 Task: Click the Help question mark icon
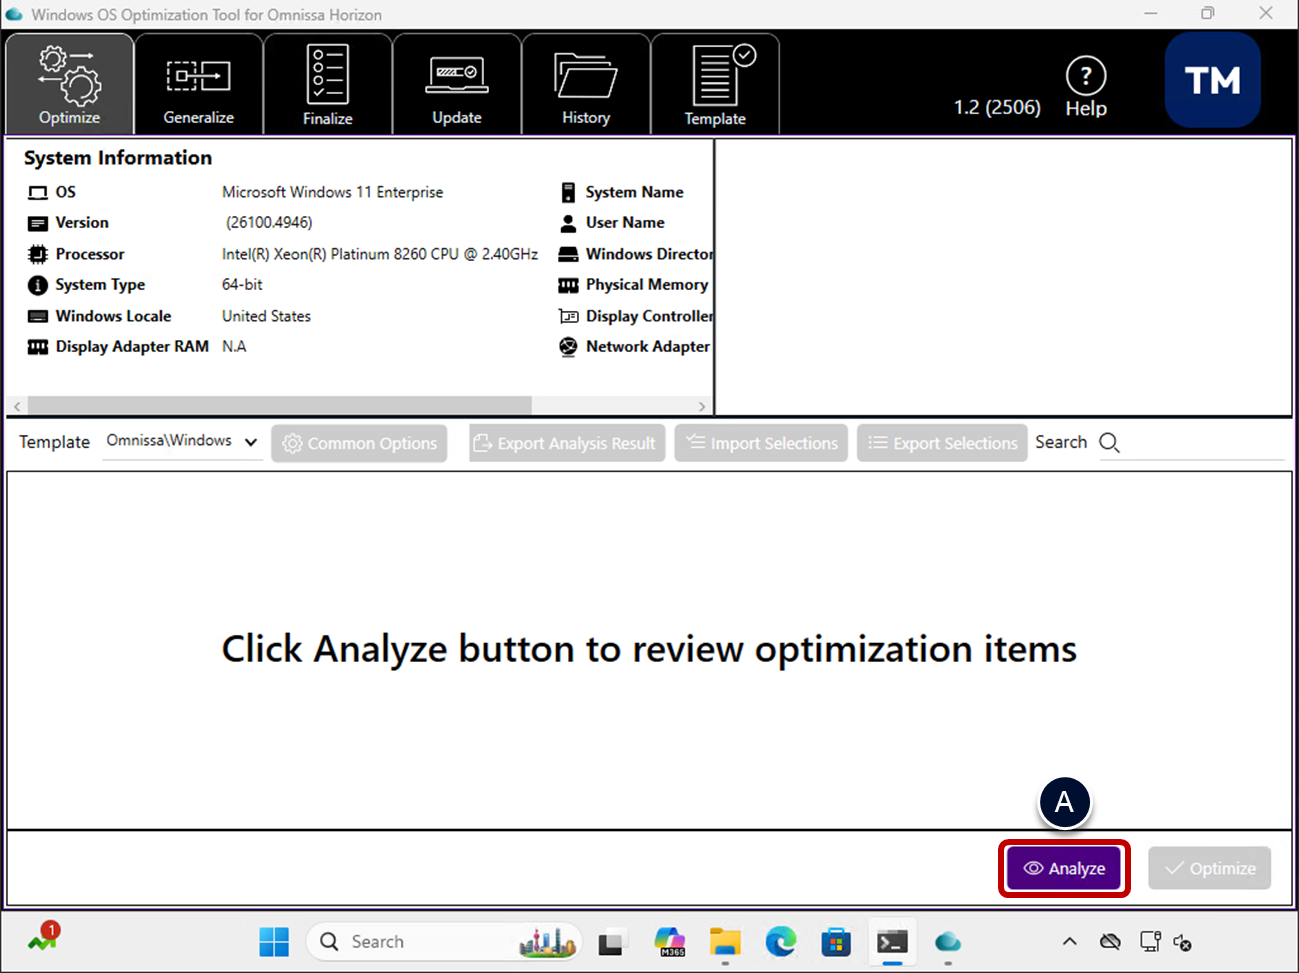(1085, 76)
